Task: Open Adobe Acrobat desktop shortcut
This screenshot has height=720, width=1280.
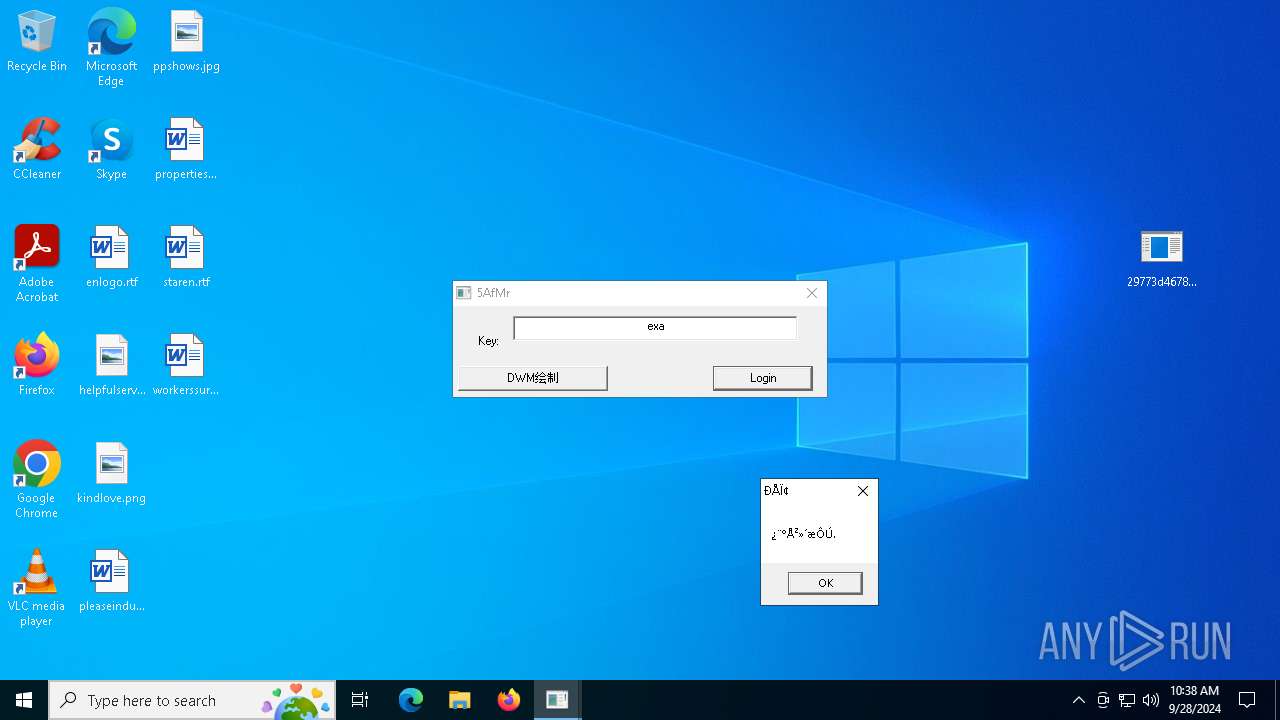Action: 37,264
